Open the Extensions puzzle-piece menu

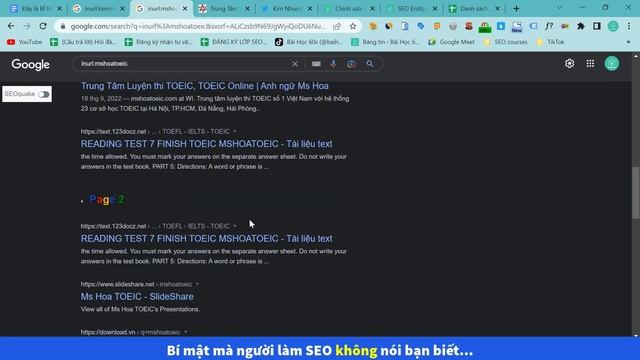(581, 26)
